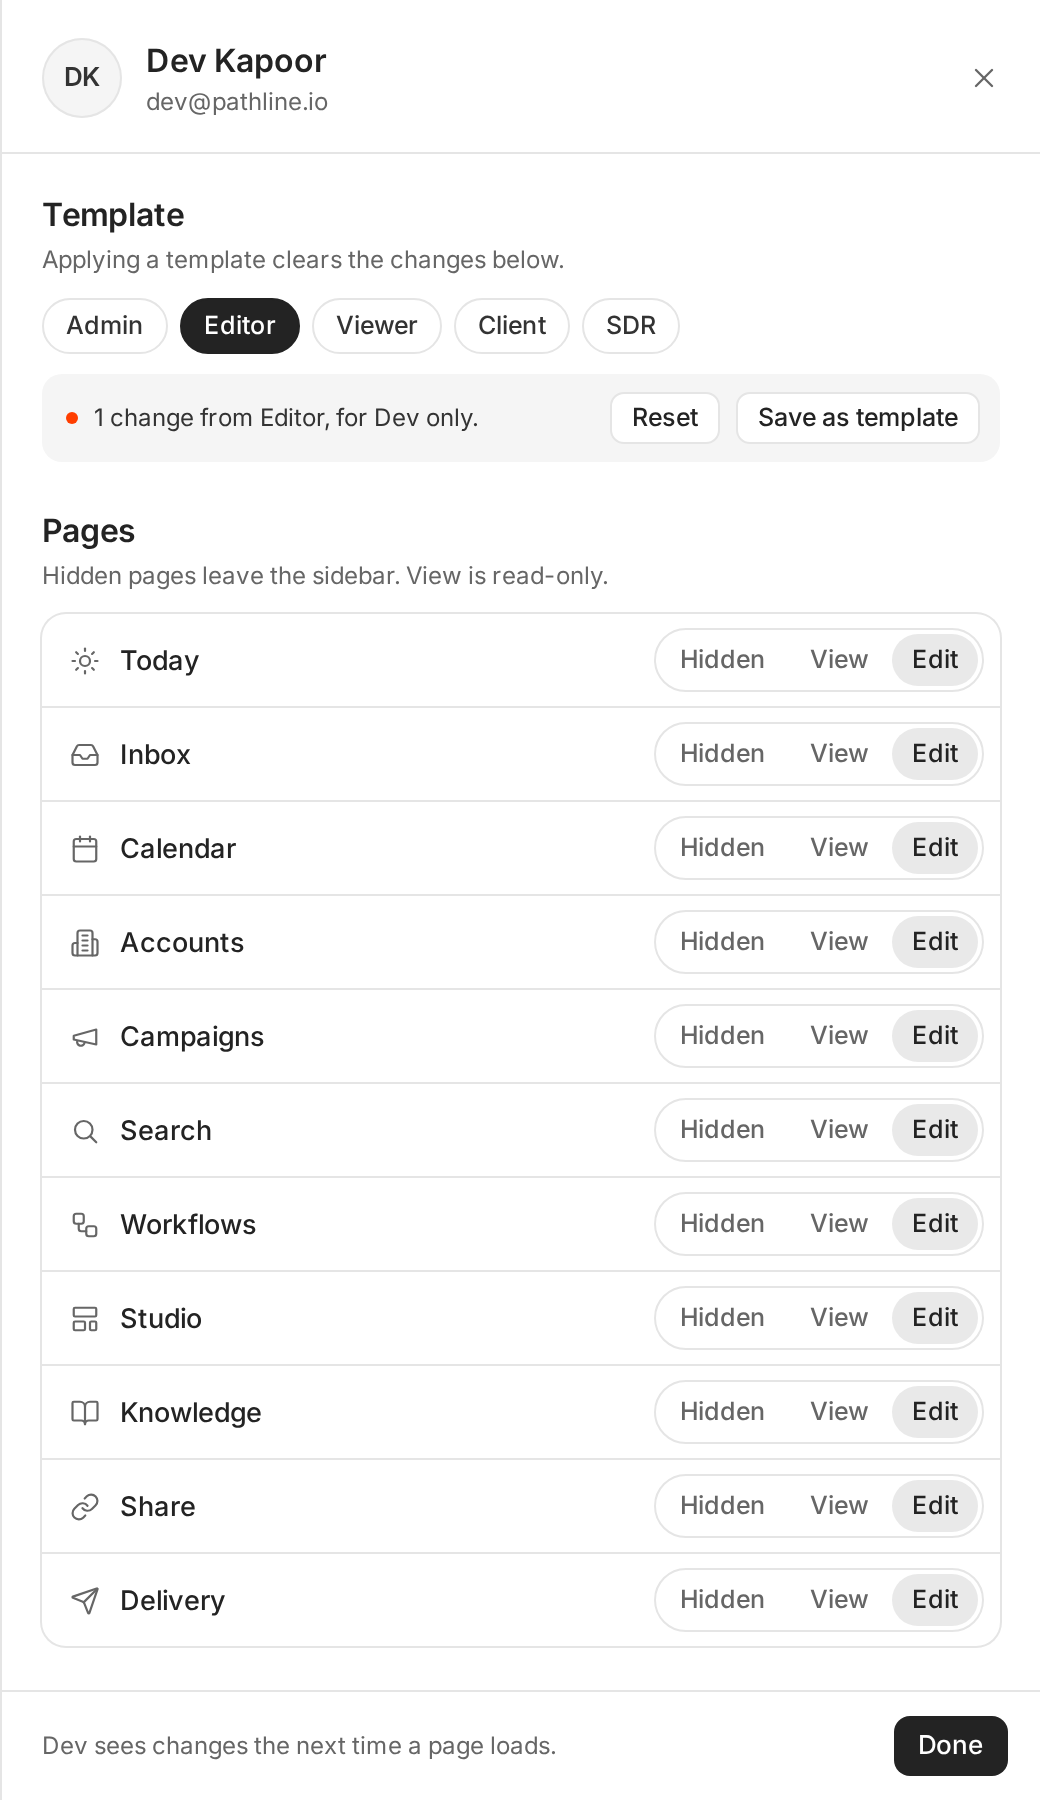Set Share page to View
1040x1800 pixels.
point(839,1506)
